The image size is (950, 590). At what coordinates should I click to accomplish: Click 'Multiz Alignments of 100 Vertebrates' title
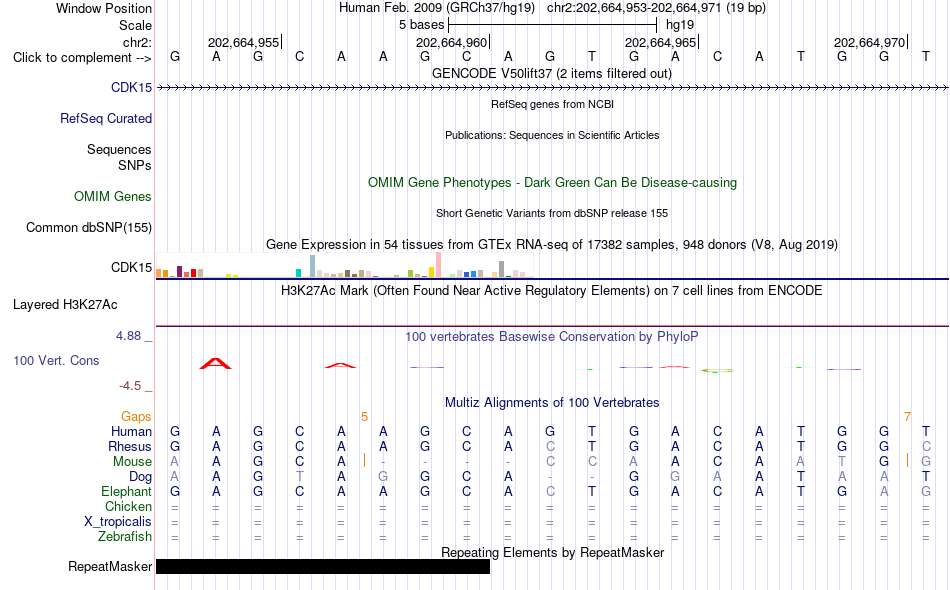(552, 402)
